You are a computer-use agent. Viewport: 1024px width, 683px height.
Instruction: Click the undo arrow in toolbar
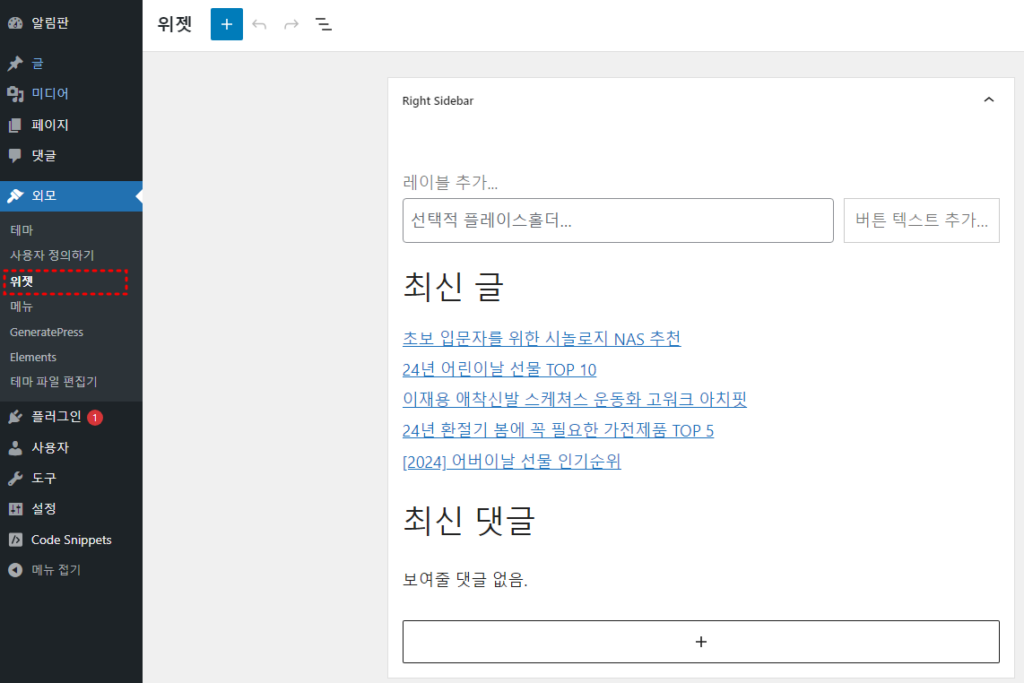(259, 25)
